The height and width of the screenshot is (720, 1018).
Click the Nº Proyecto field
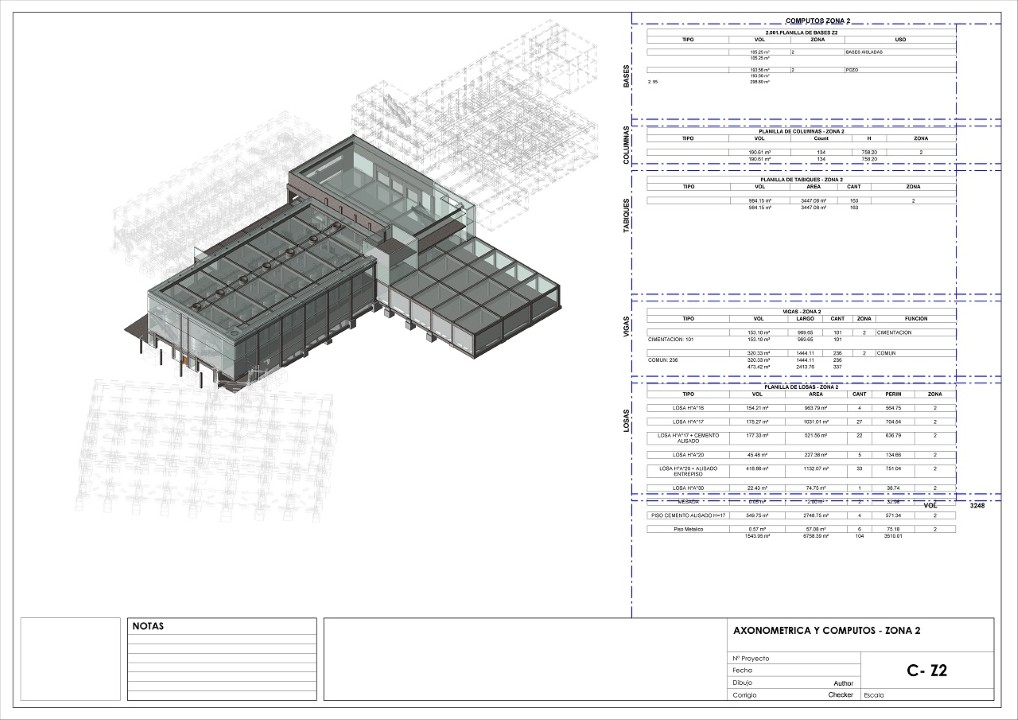[x=750, y=658]
